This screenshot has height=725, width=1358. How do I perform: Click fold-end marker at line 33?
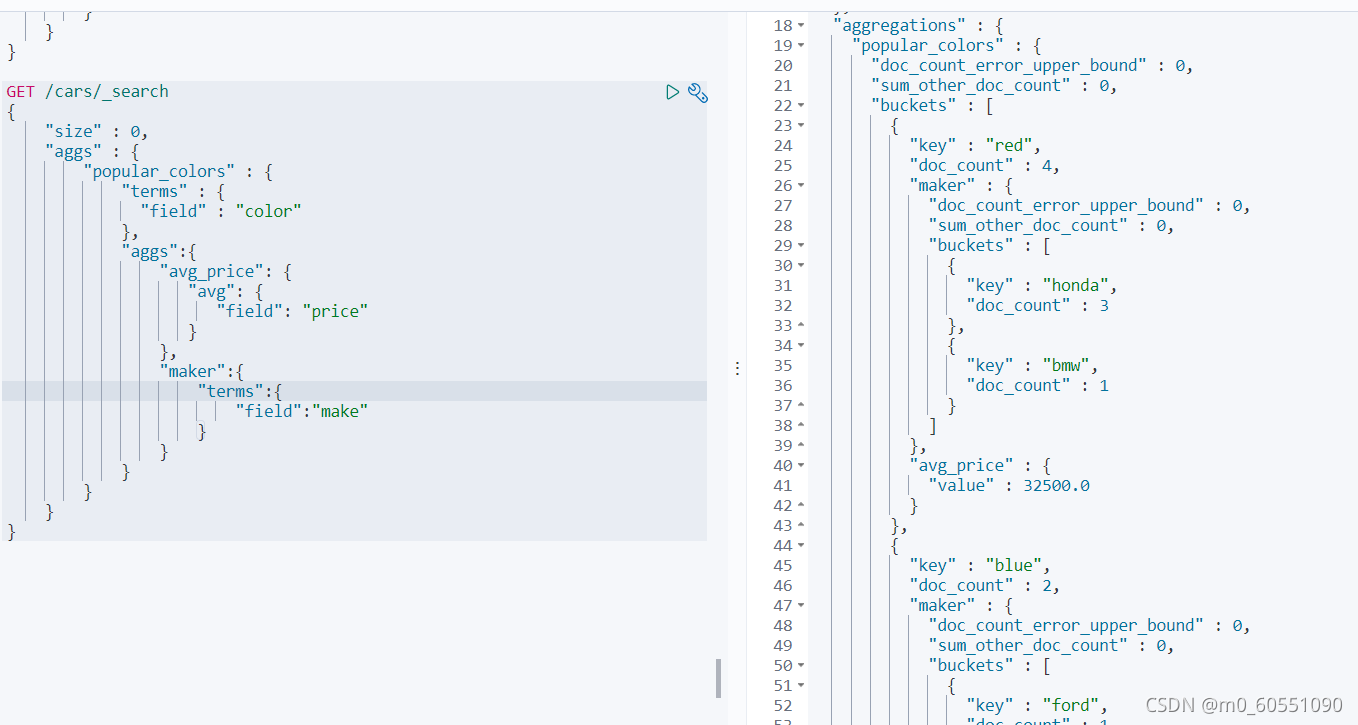[x=803, y=325]
